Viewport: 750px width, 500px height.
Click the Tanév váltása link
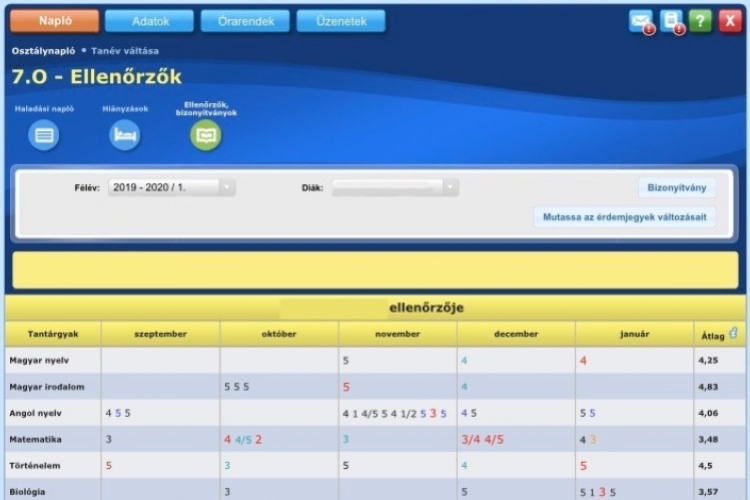[125, 51]
